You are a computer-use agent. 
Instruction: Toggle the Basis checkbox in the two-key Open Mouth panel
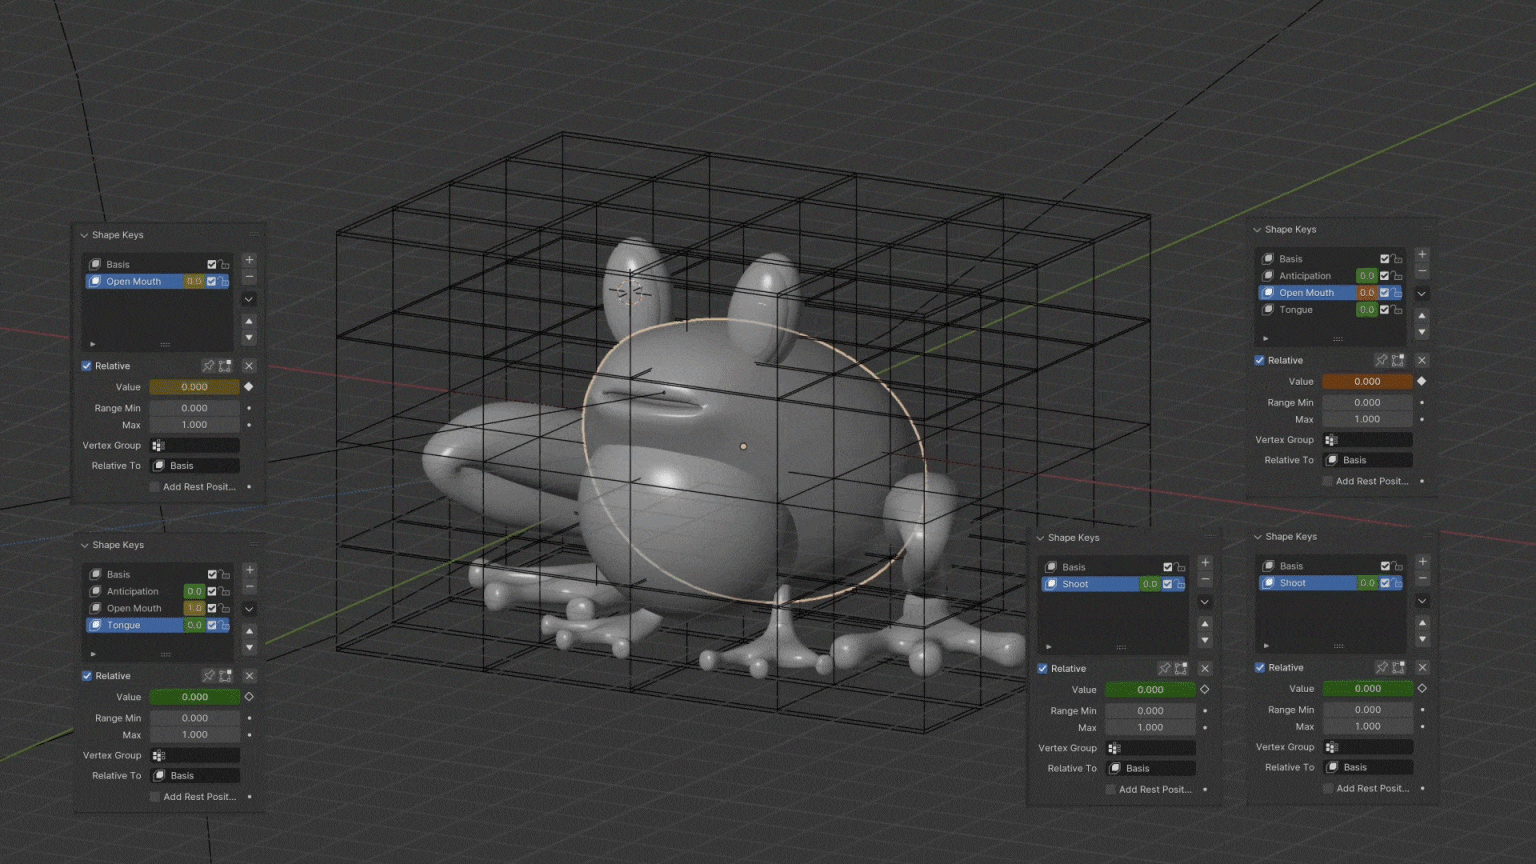click(212, 265)
